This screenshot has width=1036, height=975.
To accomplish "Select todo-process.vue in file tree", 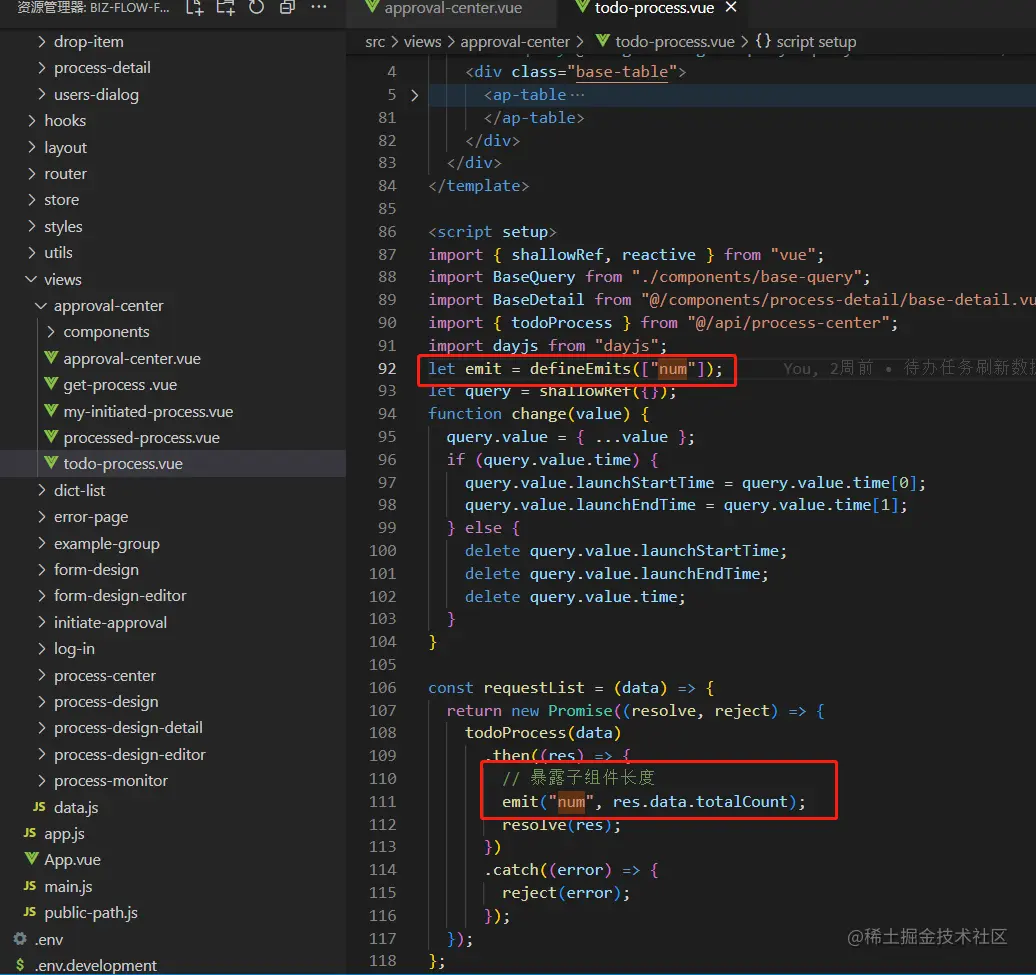I will coord(122,464).
